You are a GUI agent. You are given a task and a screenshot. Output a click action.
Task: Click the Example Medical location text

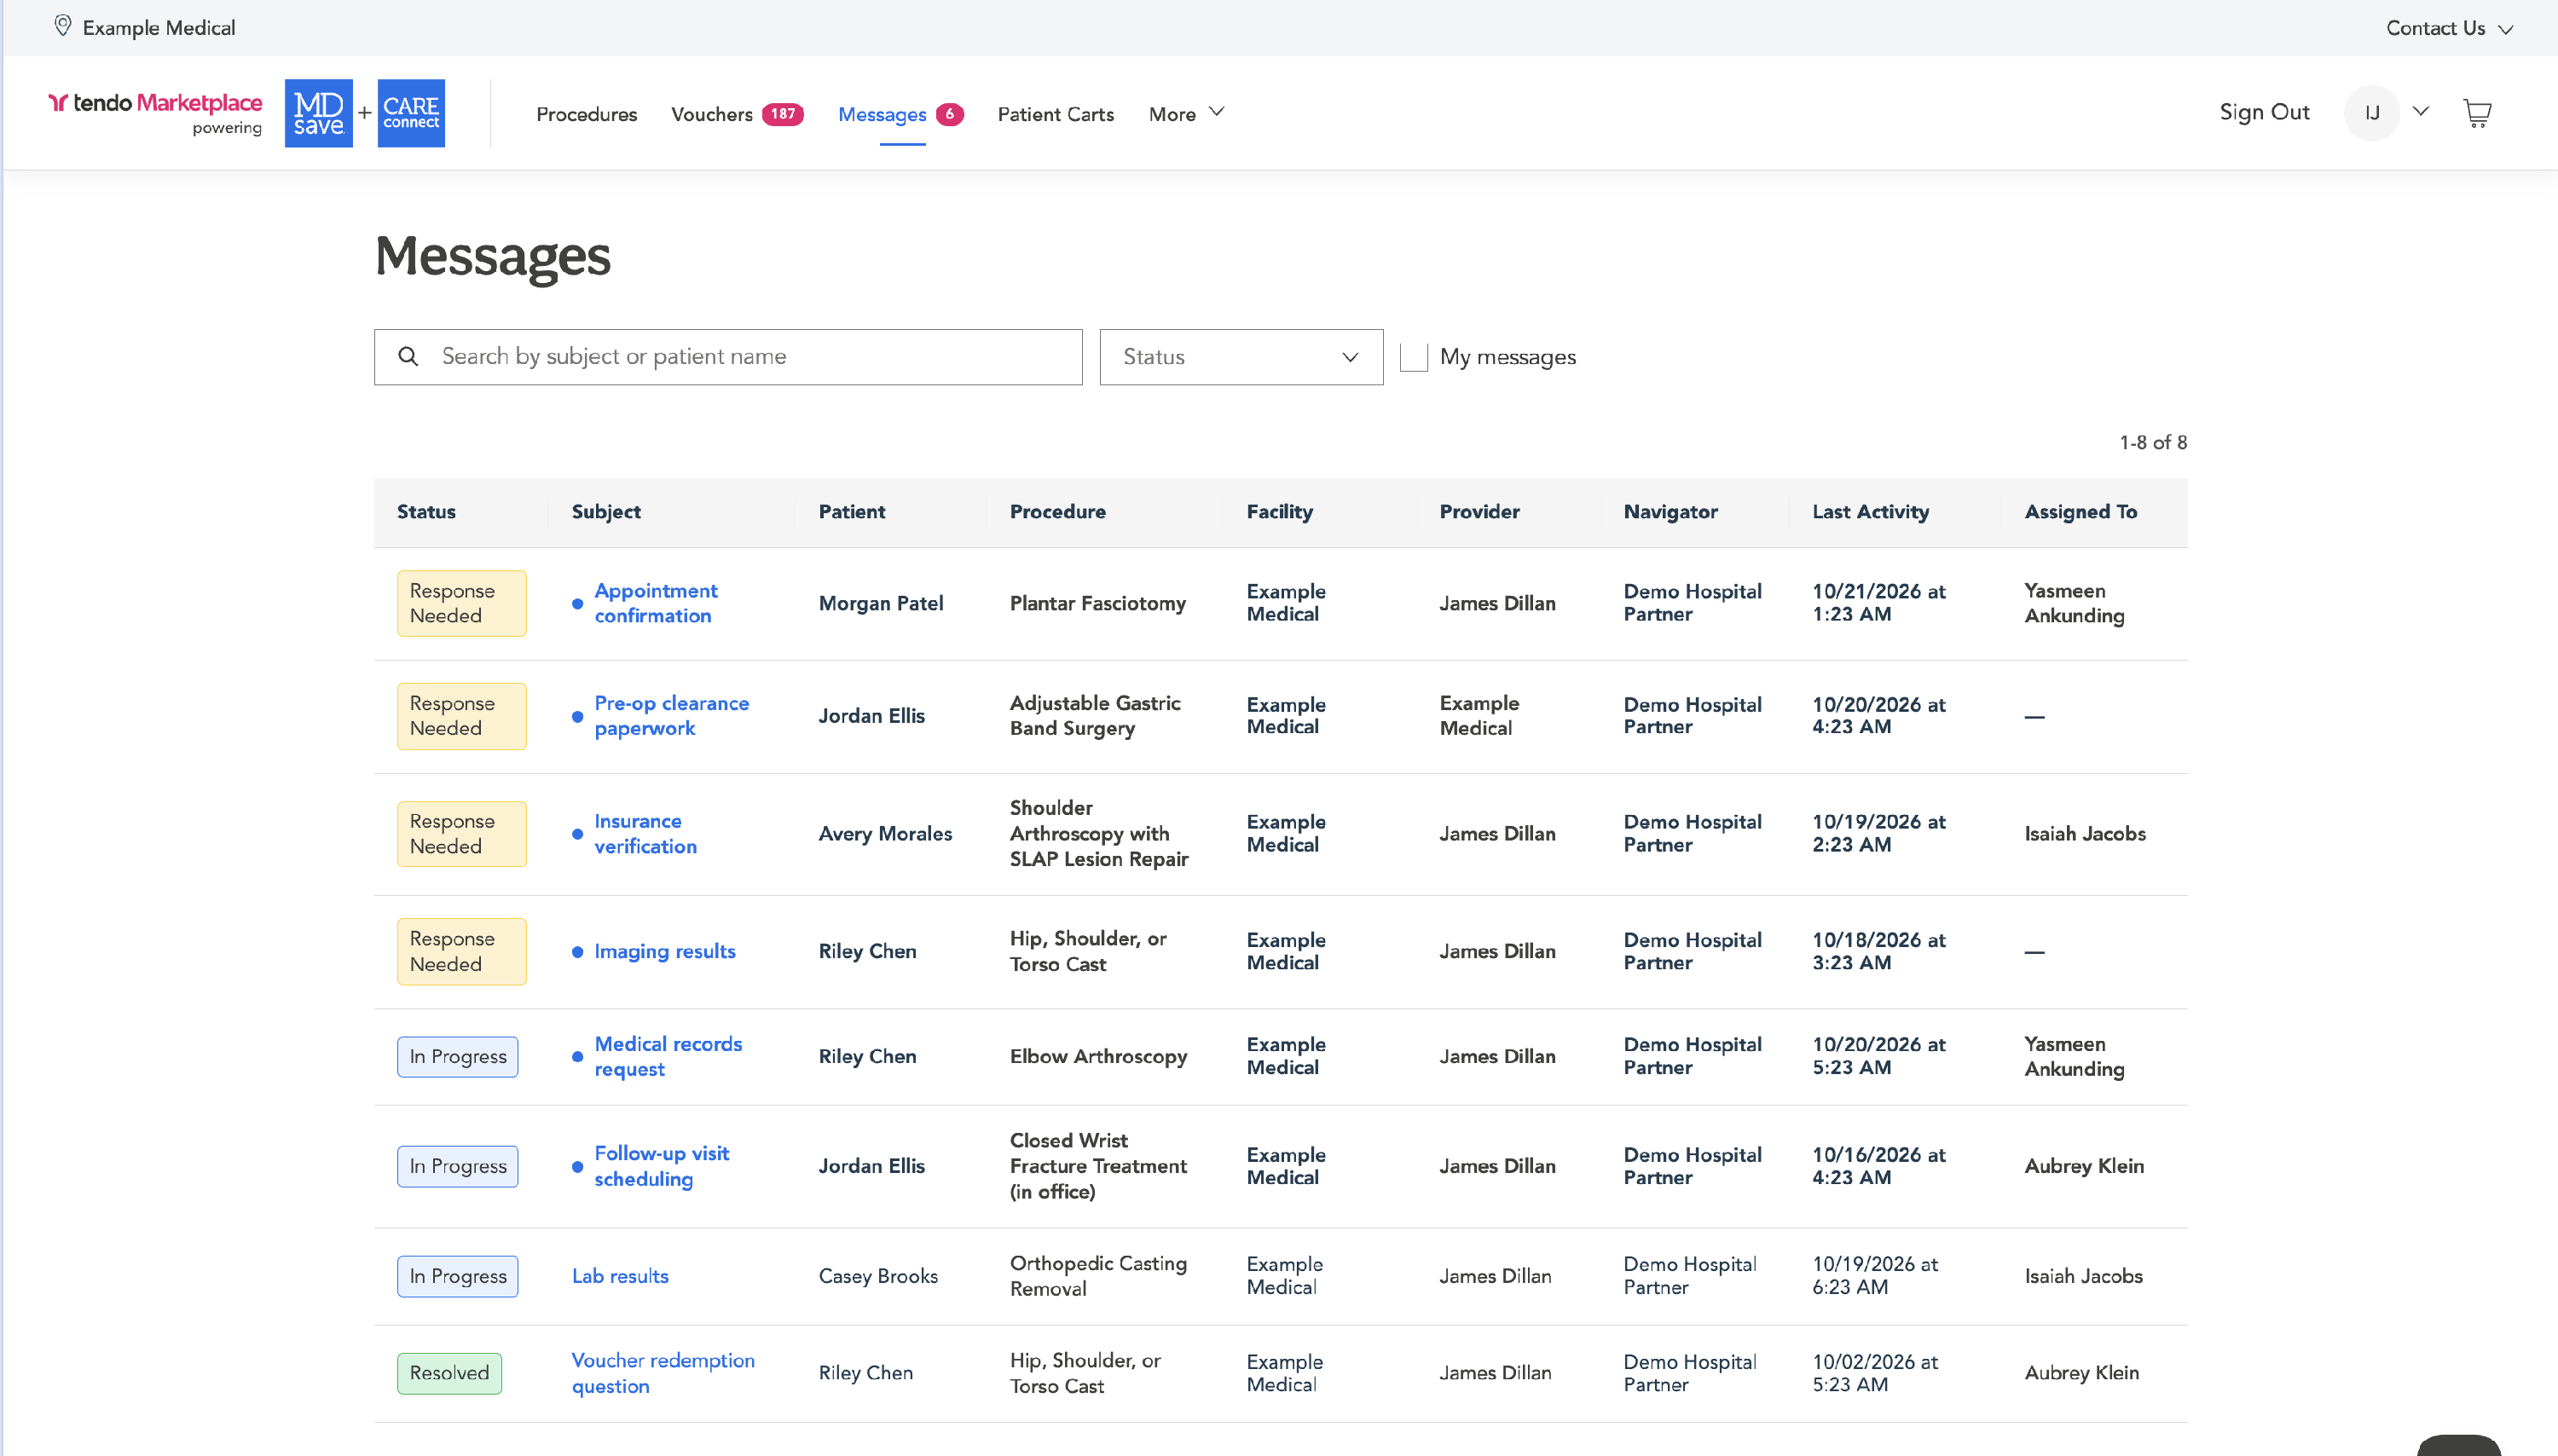[159, 28]
